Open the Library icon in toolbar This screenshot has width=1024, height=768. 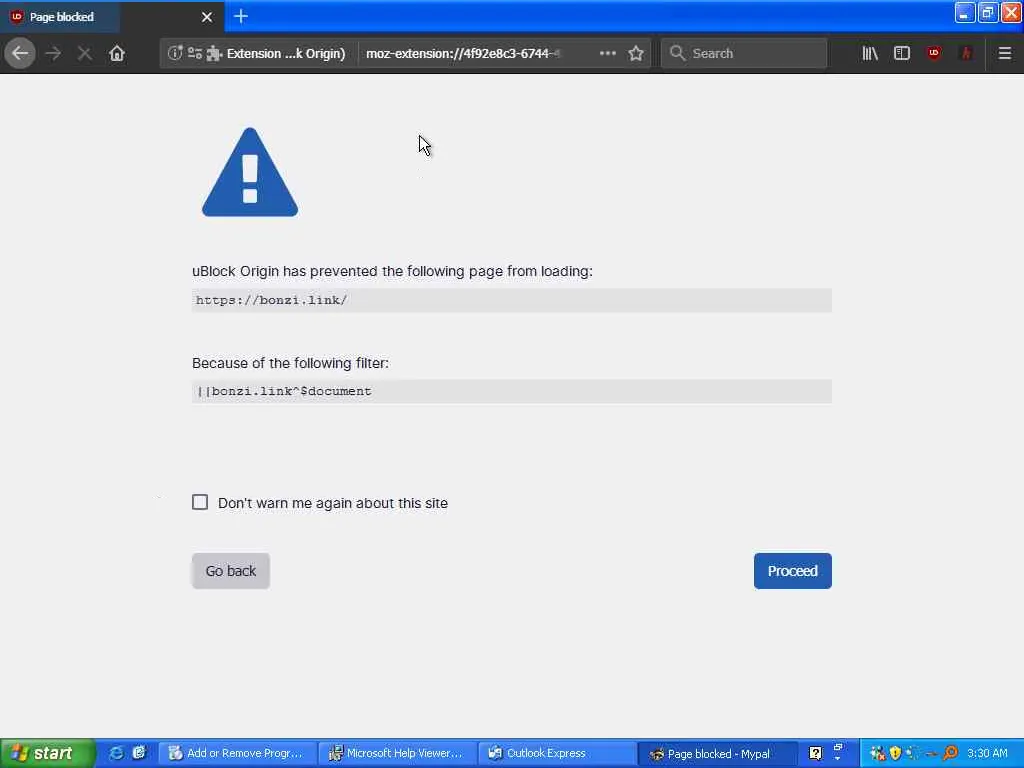(x=870, y=54)
